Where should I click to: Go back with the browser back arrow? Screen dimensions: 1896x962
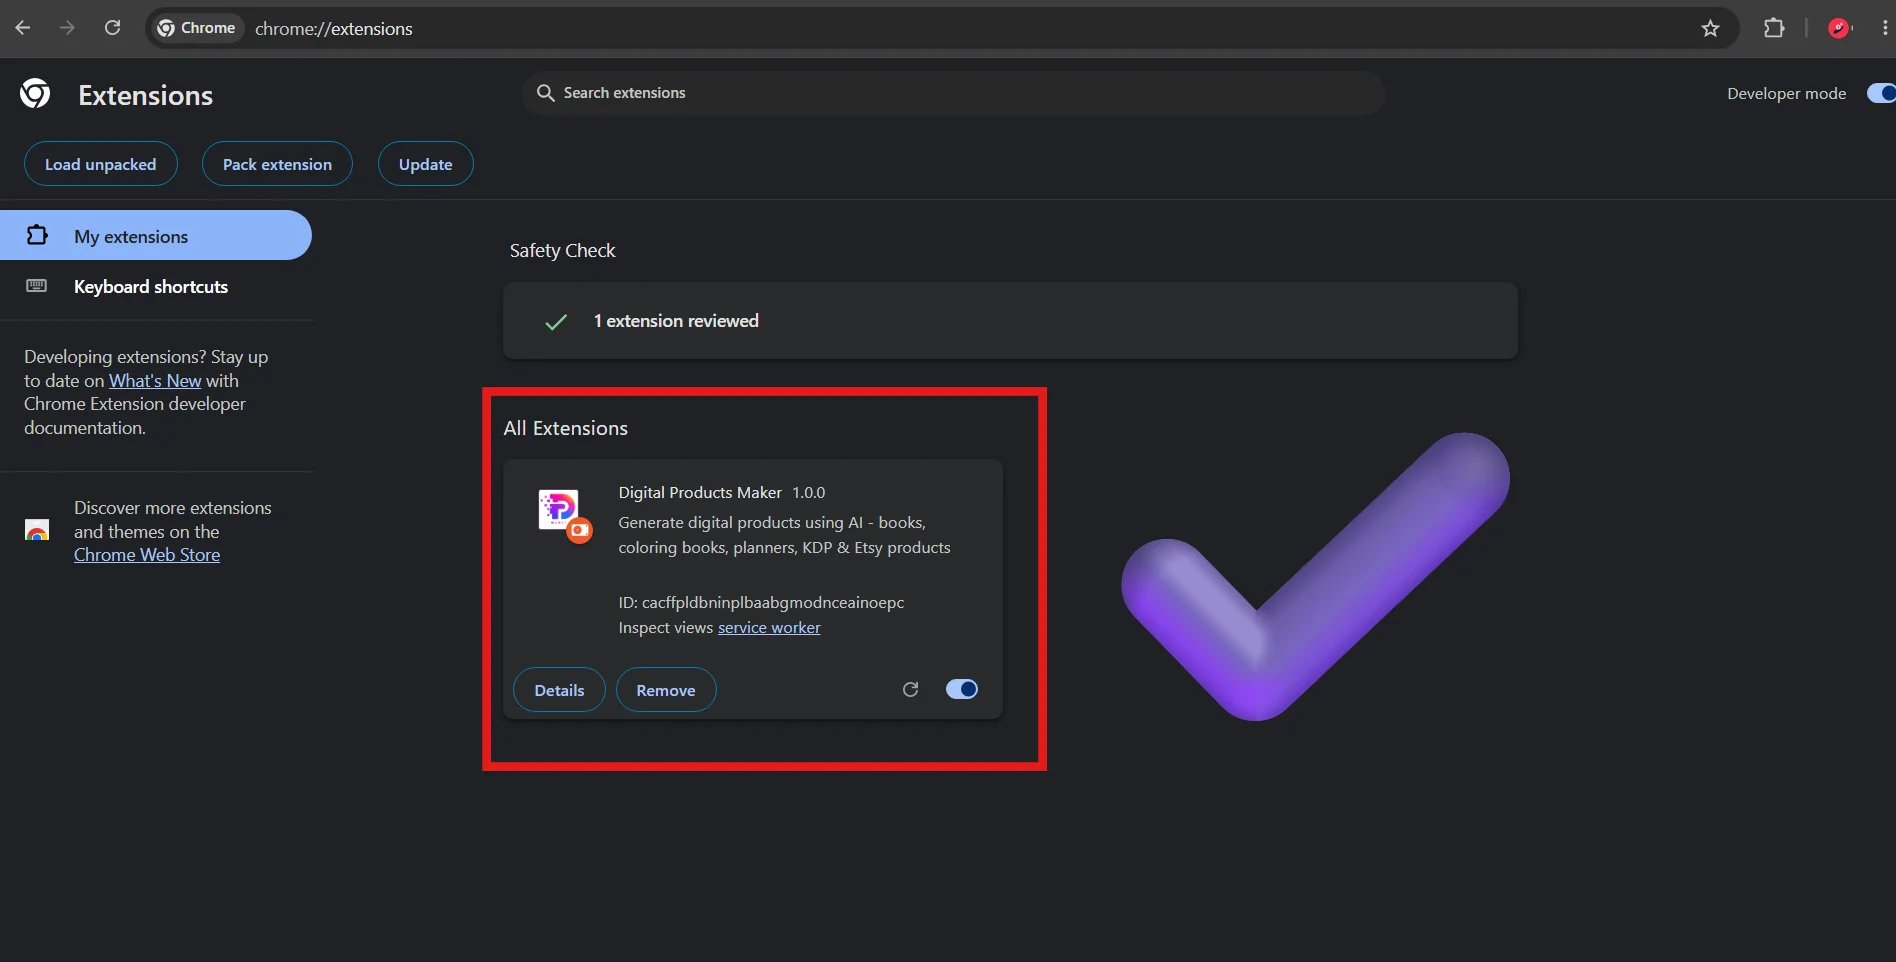[22, 28]
